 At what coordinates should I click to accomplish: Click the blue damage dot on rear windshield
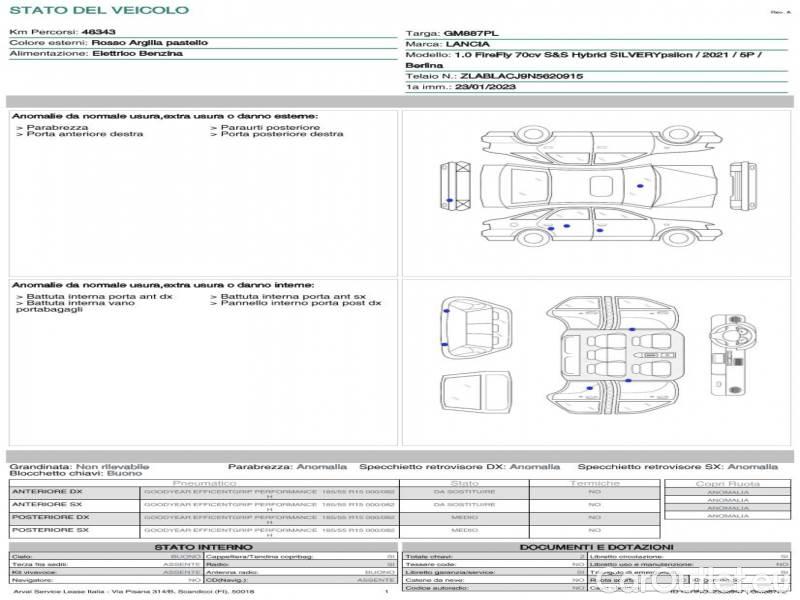click(x=640, y=186)
